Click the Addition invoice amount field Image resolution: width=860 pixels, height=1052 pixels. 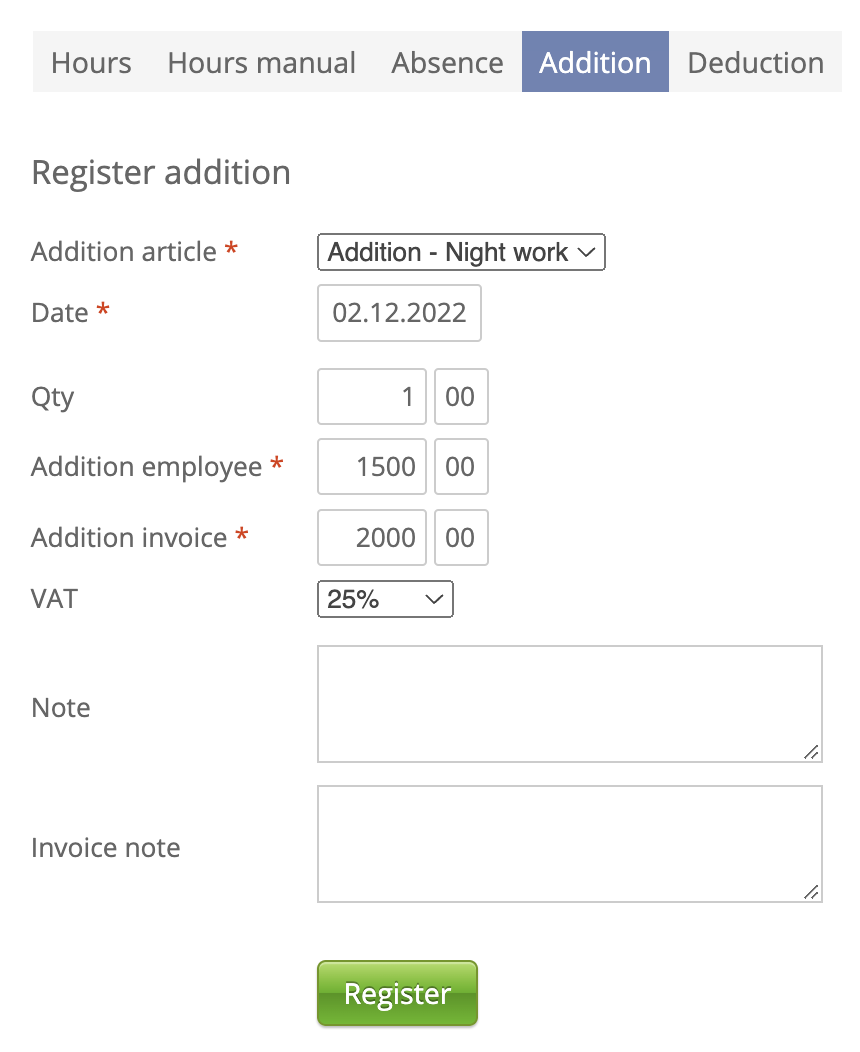(372, 538)
